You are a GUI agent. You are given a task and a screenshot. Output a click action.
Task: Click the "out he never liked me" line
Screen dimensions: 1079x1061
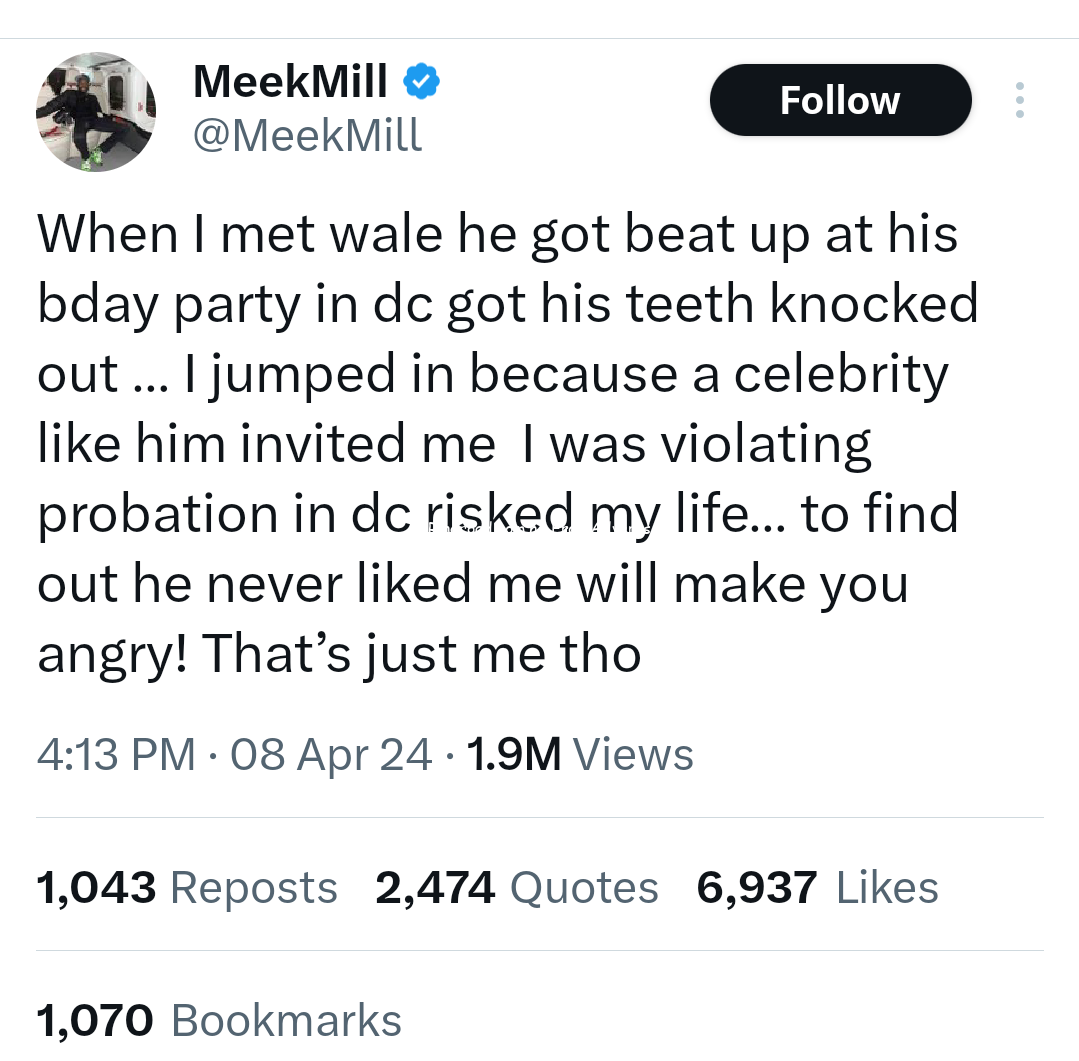(x=472, y=585)
